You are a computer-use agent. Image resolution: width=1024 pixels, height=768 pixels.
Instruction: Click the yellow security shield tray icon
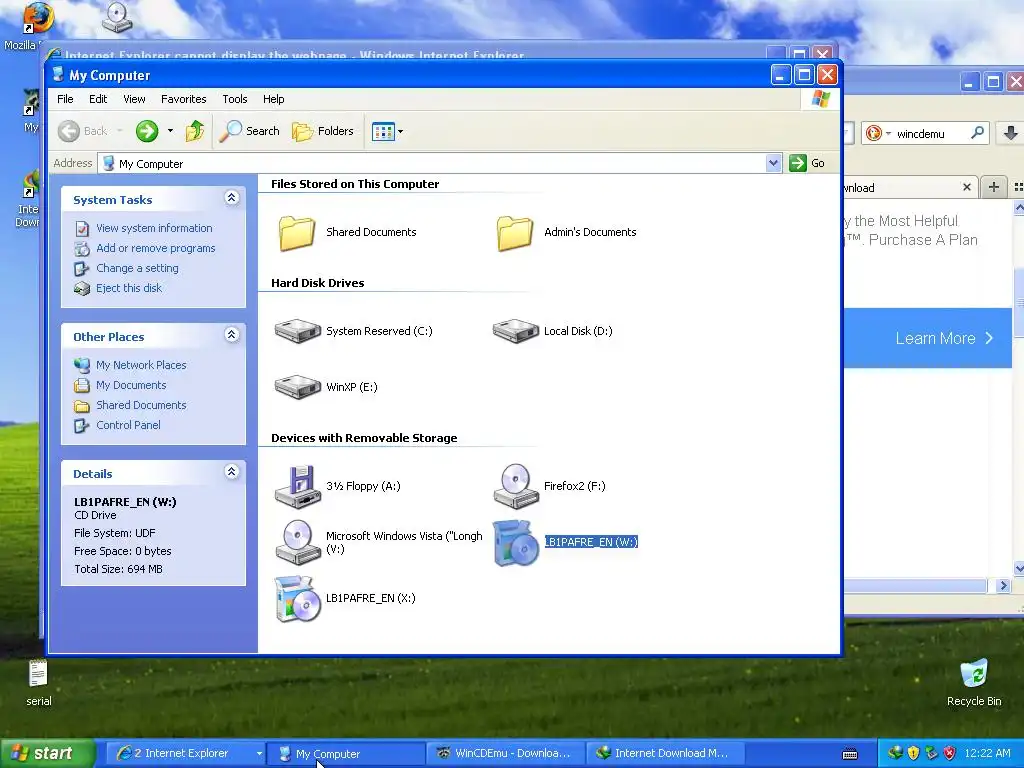click(x=913, y=754)
